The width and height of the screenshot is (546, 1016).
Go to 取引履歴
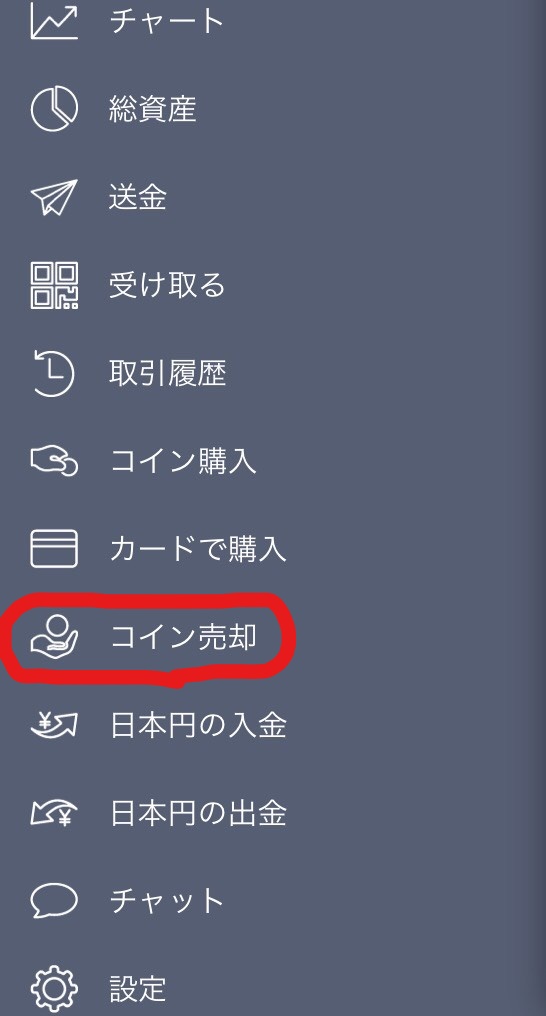[167, 373]
